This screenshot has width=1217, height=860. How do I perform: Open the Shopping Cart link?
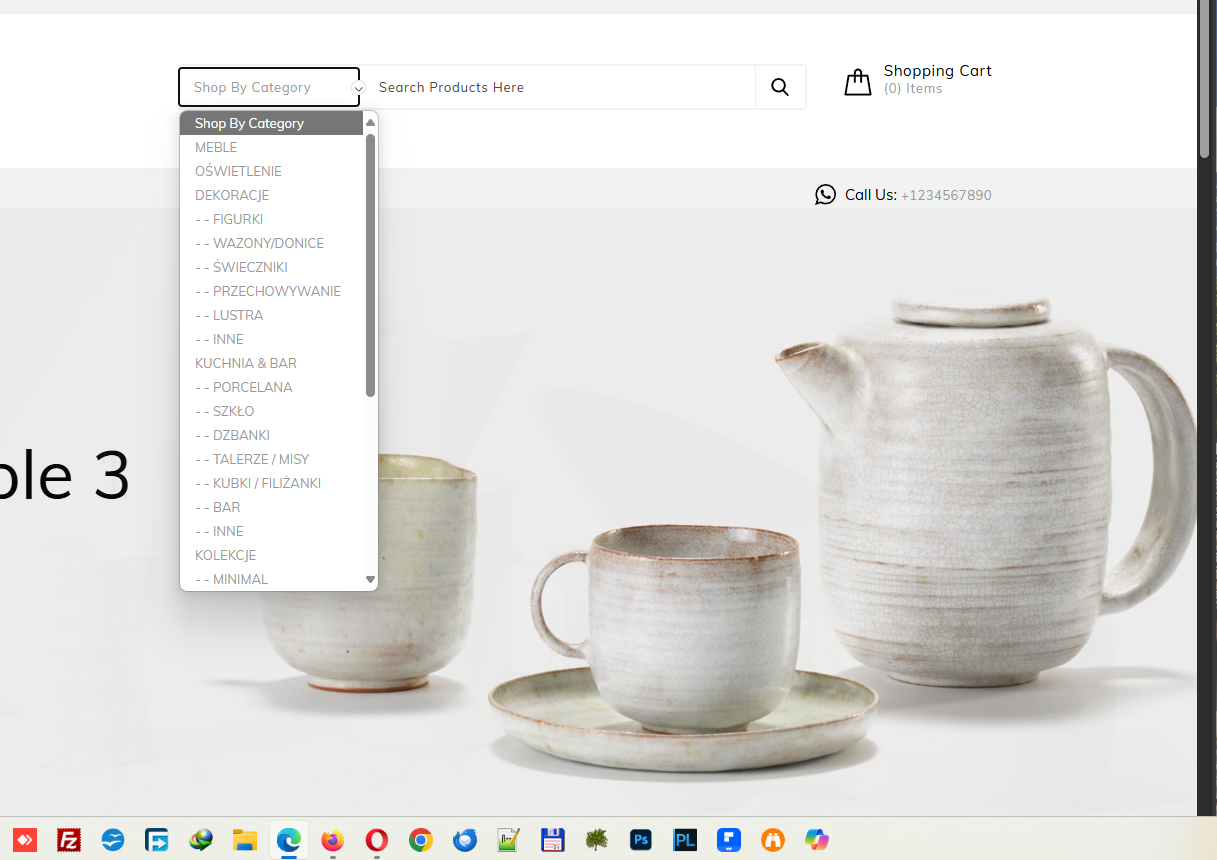[x=938, y=71]
